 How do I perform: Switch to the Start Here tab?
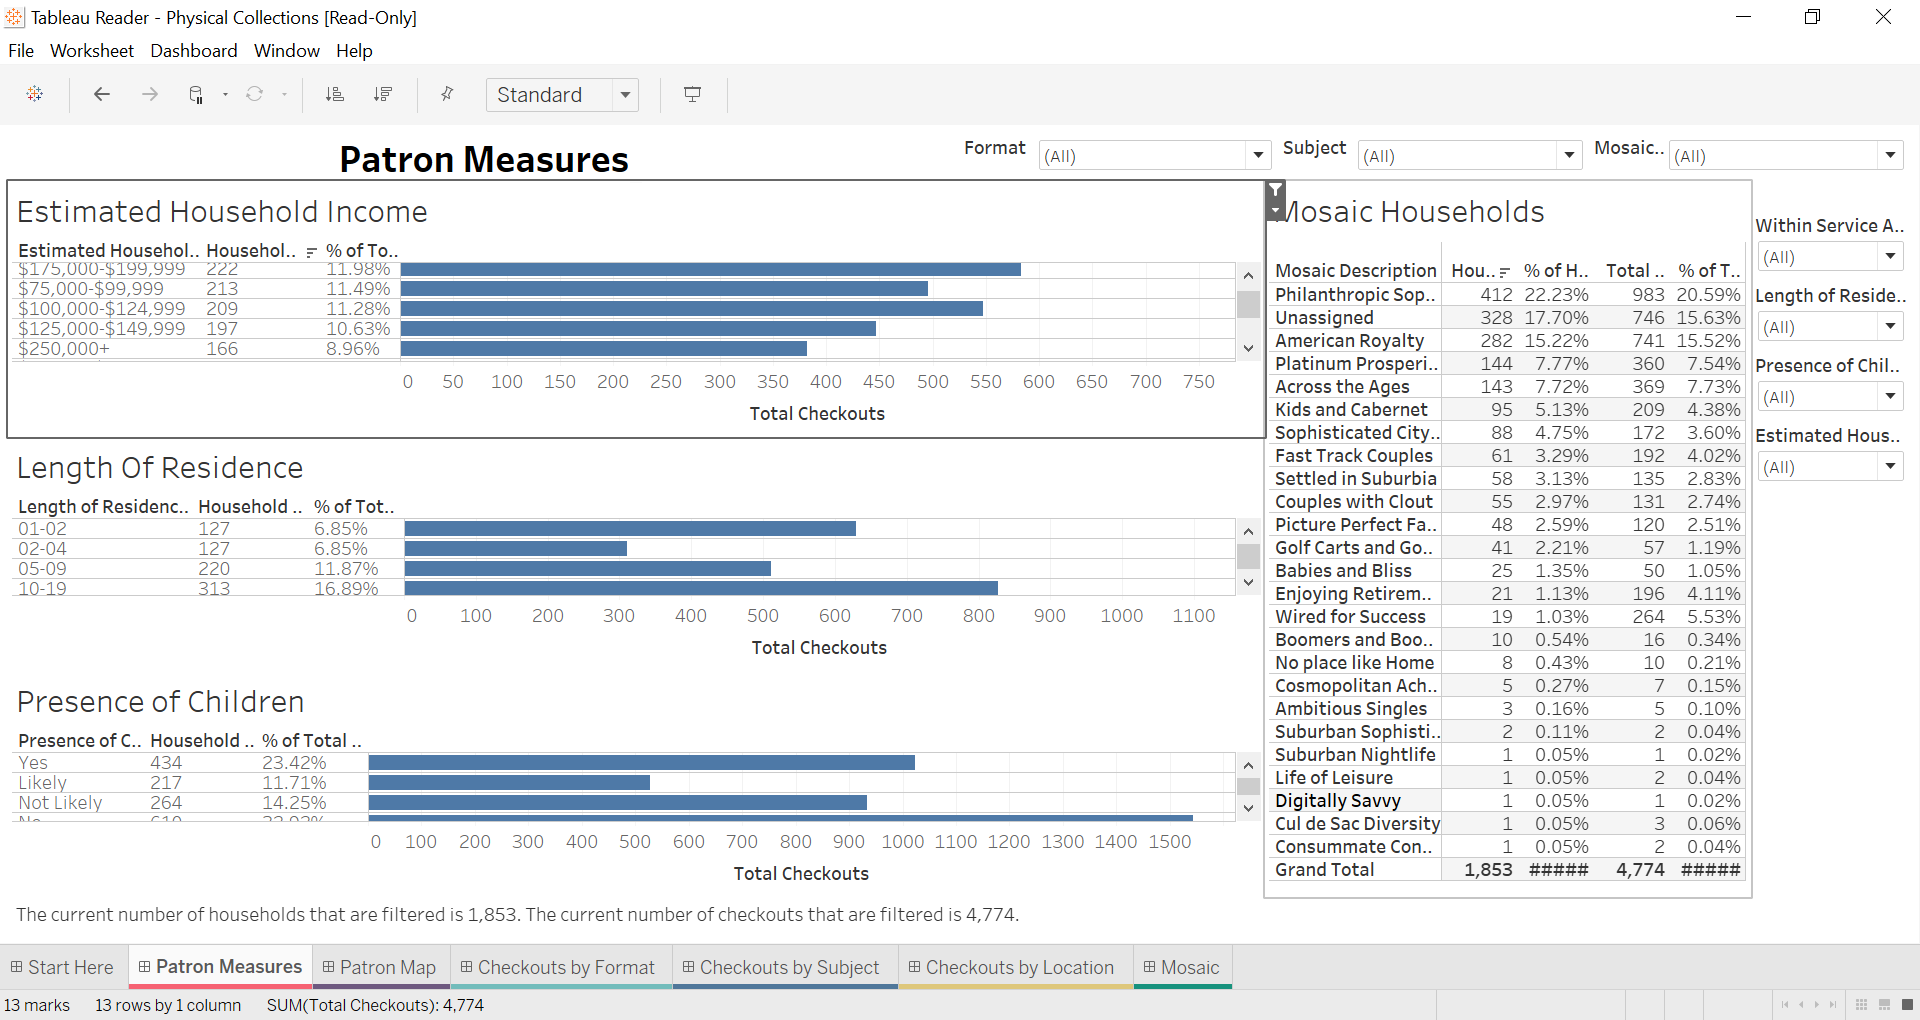(x=62, y=967)
